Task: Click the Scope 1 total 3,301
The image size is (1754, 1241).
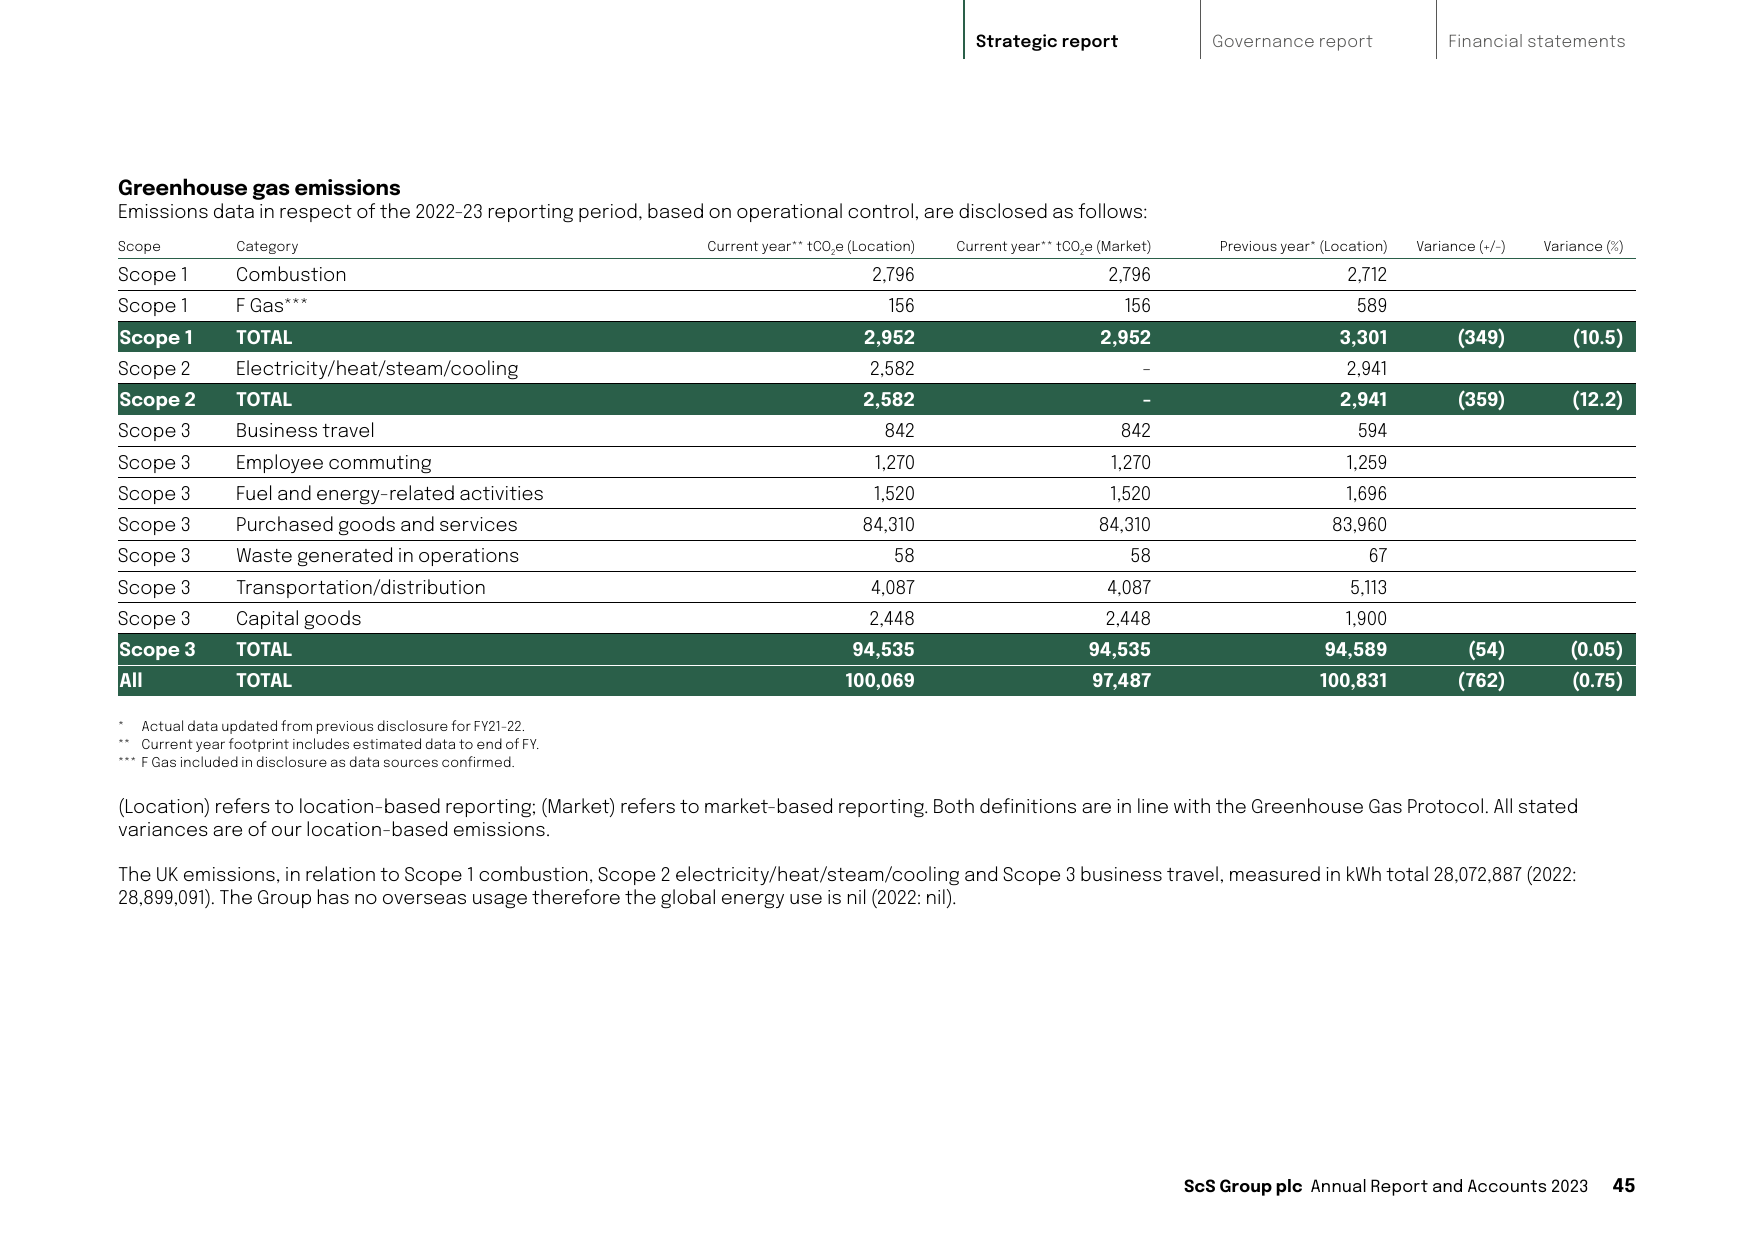Action: point(1363,338)
